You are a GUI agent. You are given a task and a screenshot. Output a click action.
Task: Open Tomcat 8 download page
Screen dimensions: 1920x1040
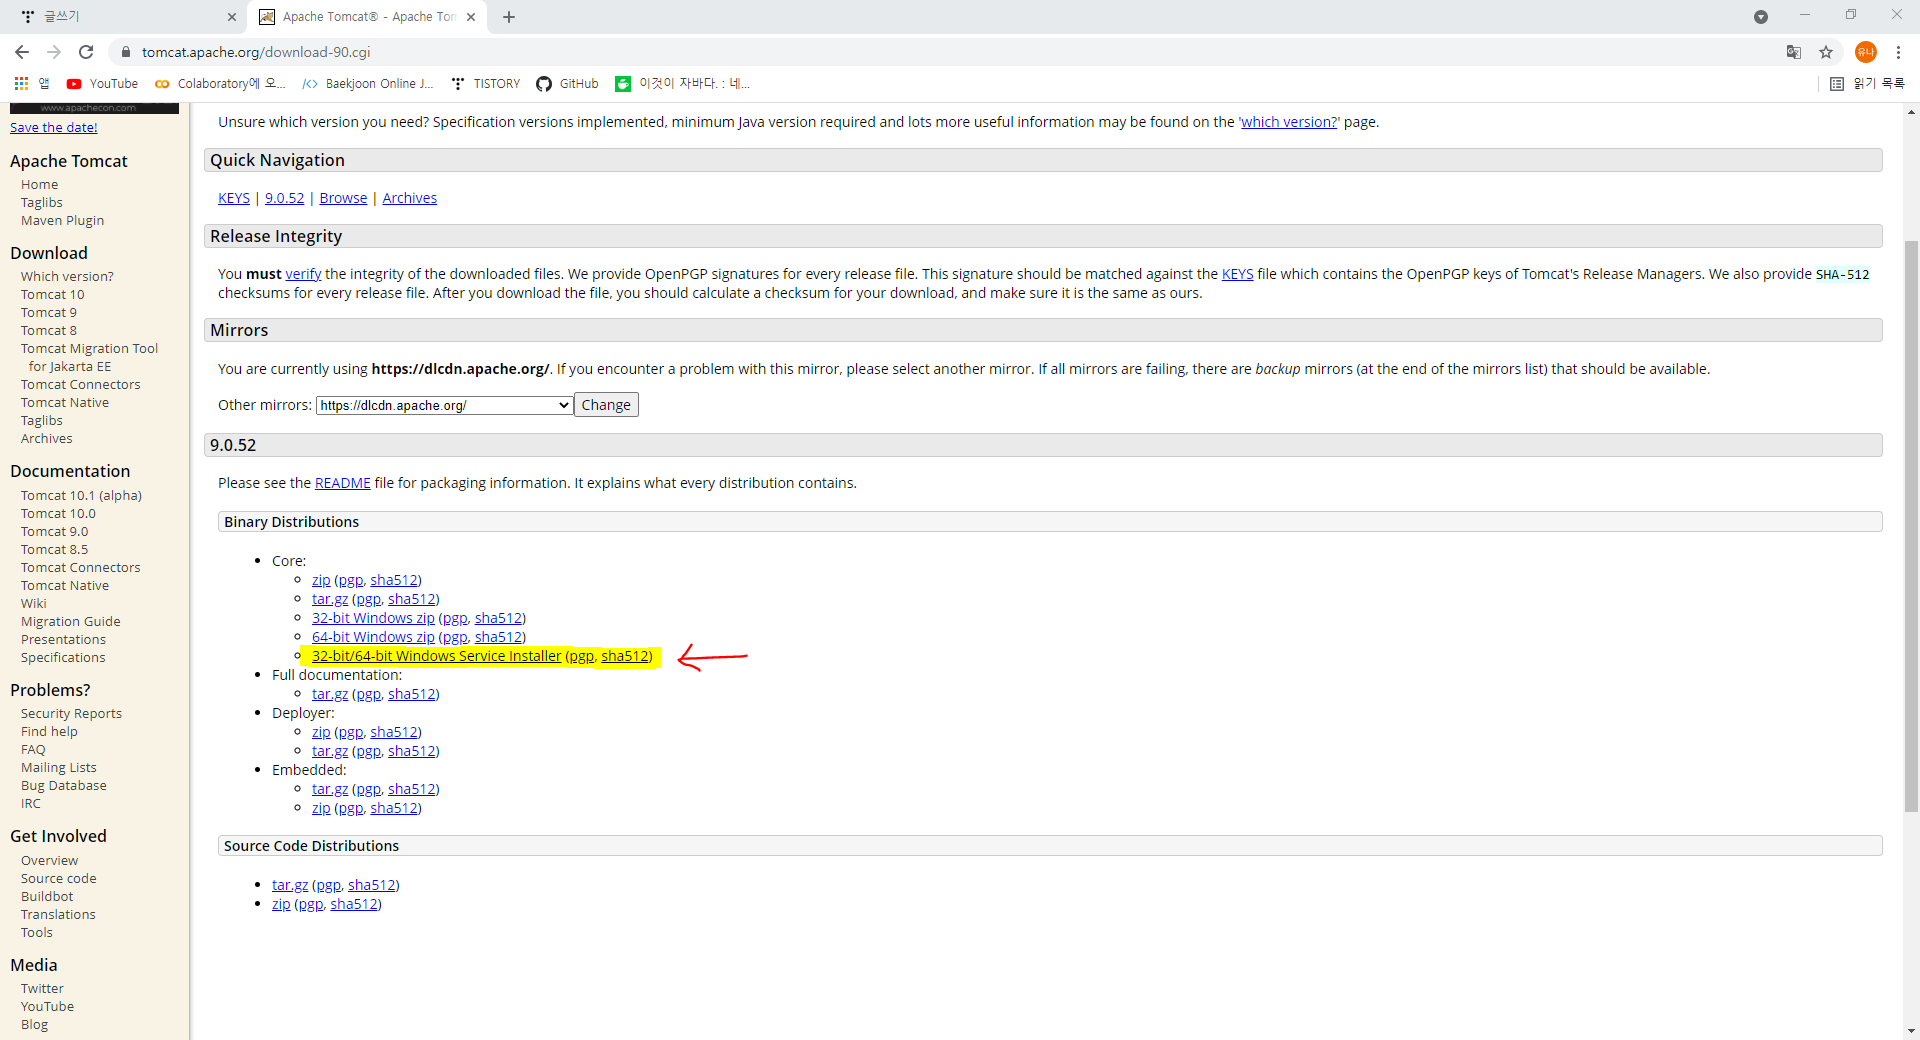[x=49, y=331]
